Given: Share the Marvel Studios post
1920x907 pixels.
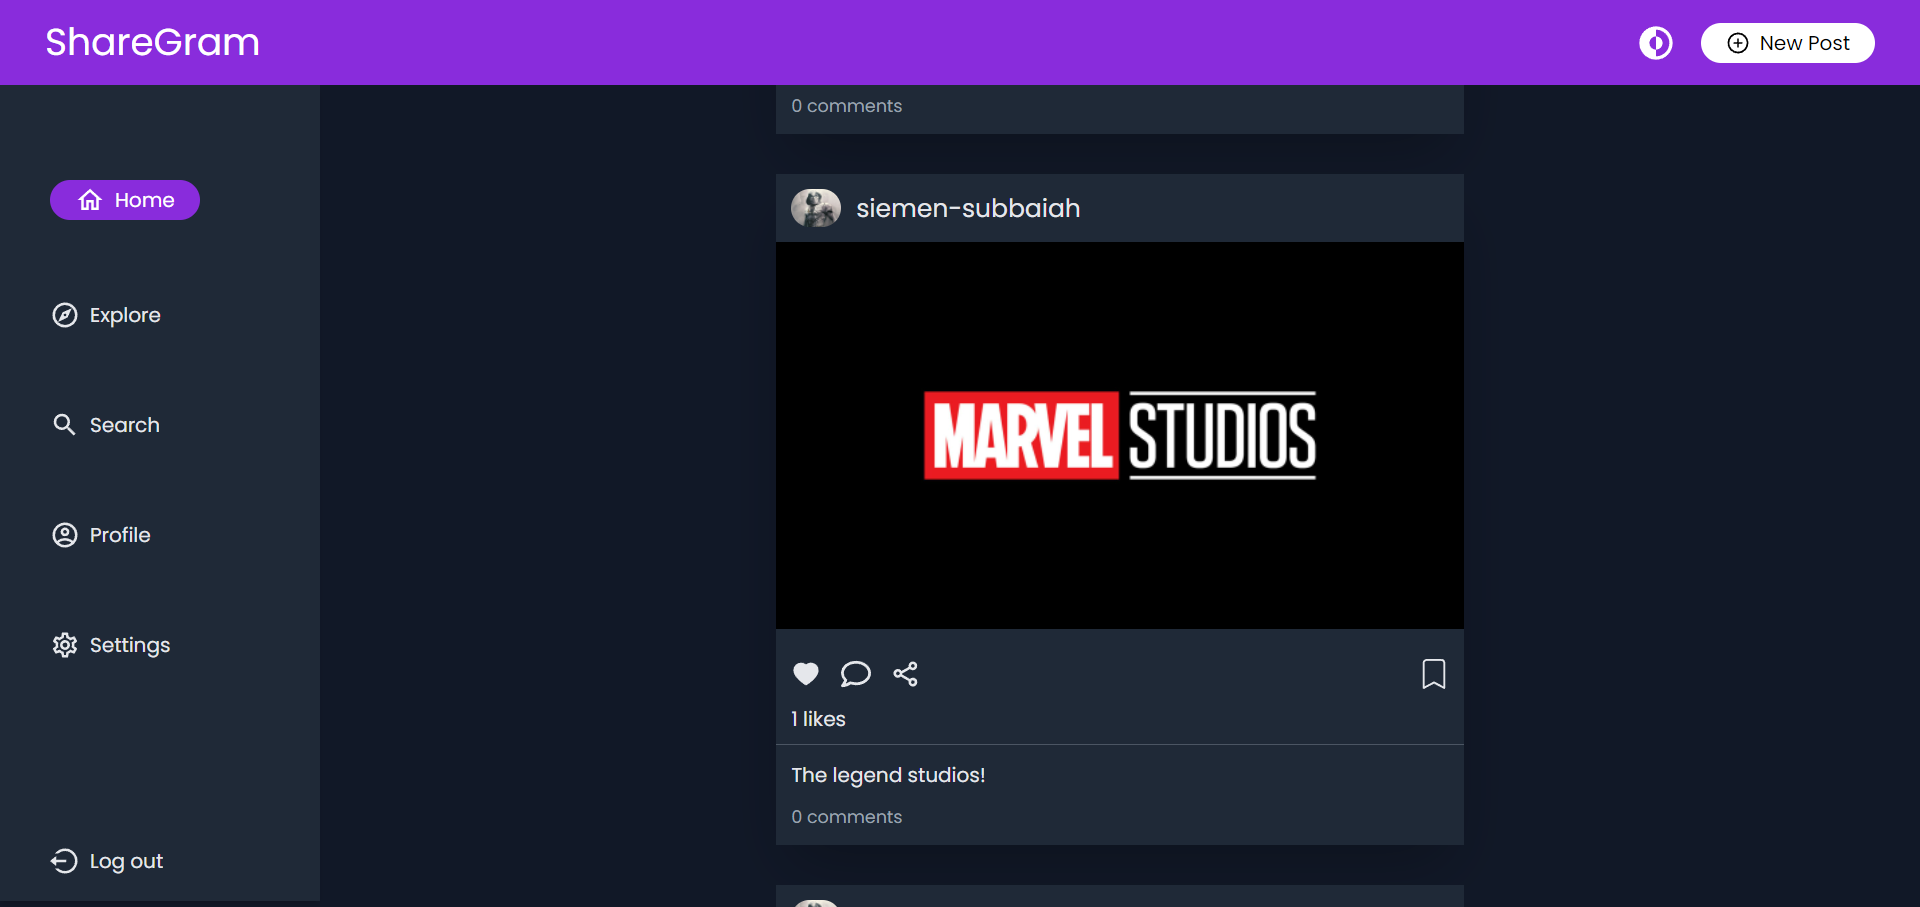Looking at the screenshot, I should [x=906, y=674].
